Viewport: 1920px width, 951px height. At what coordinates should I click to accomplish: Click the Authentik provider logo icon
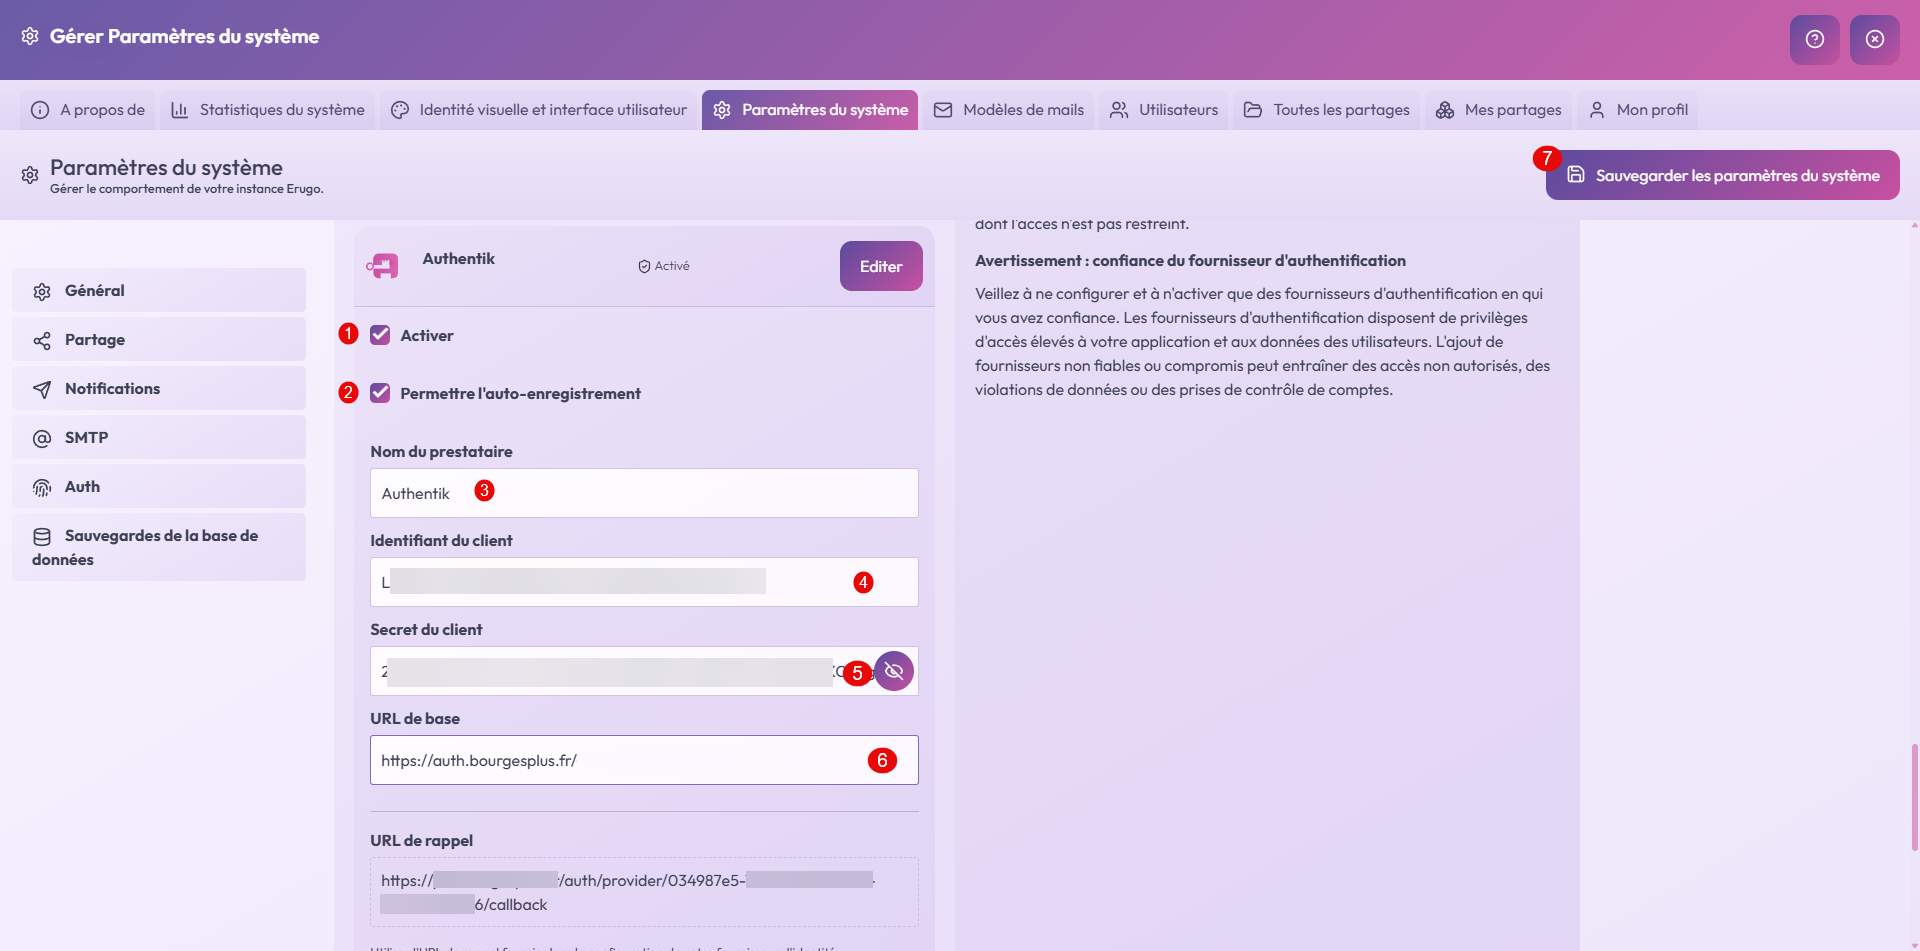383,266
